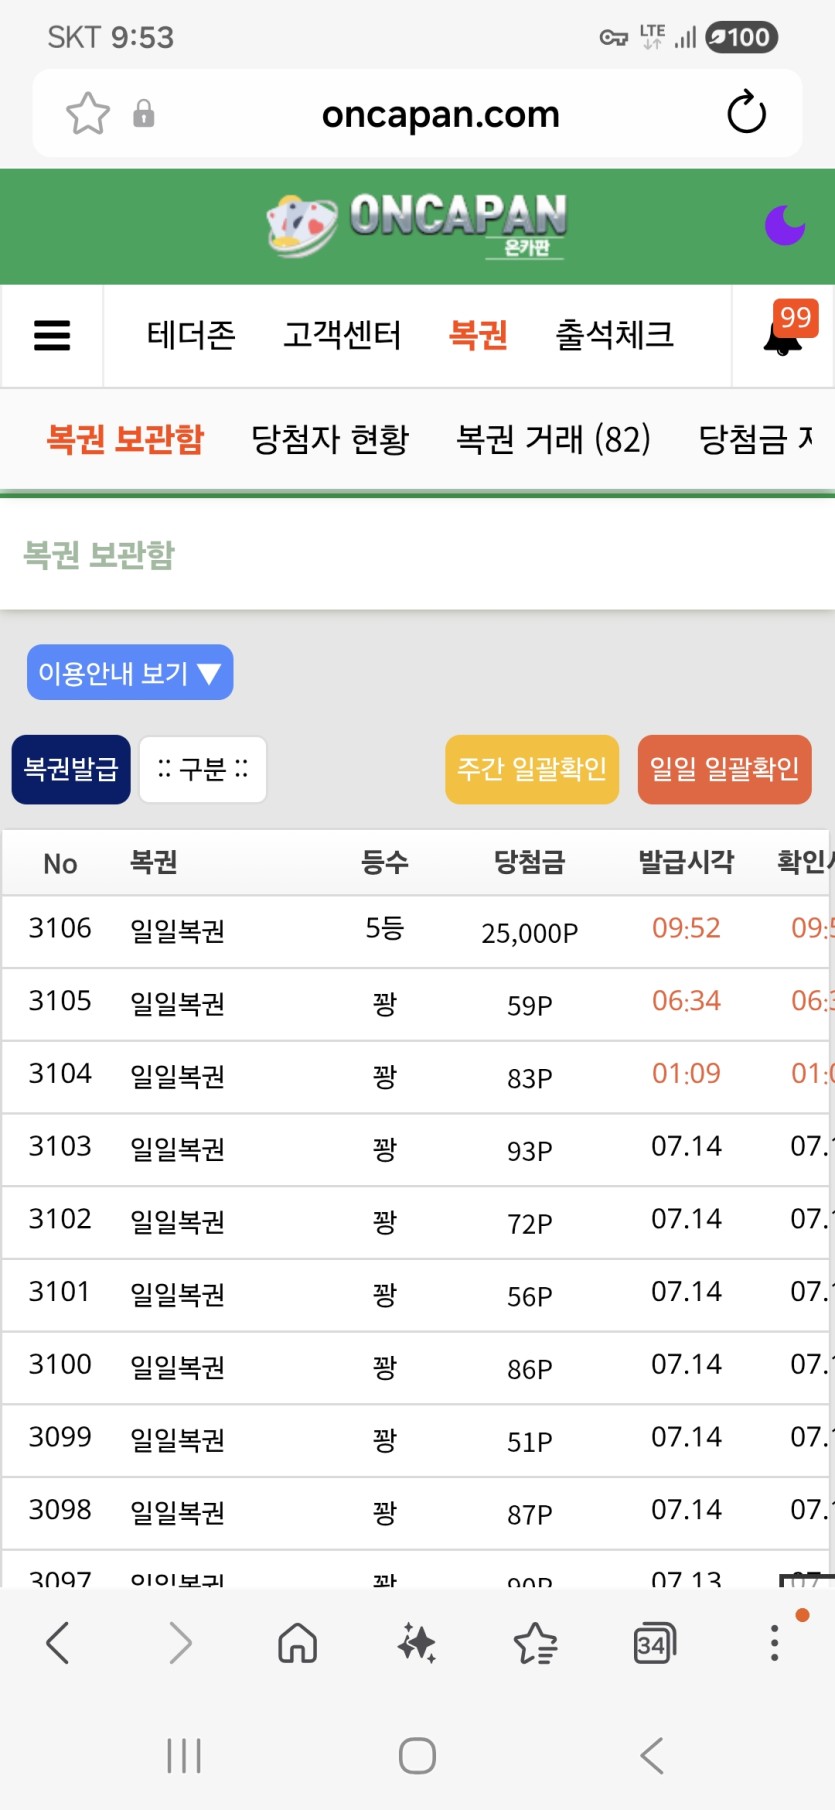Tap the padlock security icon
Viewport: 835px width, 1810px height.
(144, 113)
